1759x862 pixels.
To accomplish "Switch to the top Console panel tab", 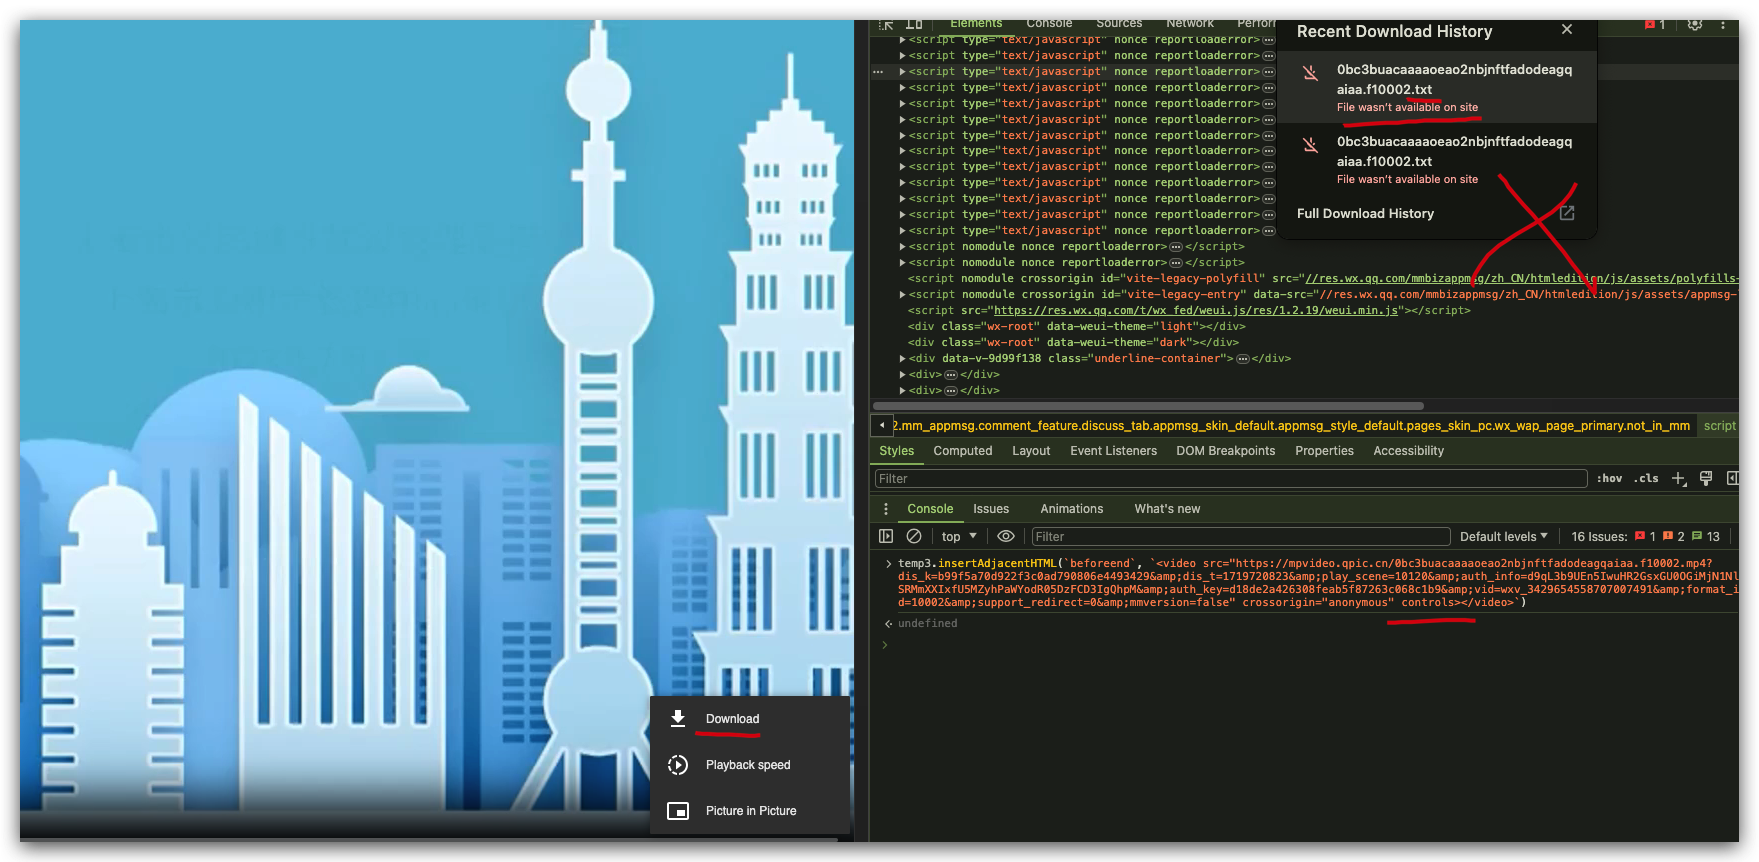I will [x=1049, y=24].
